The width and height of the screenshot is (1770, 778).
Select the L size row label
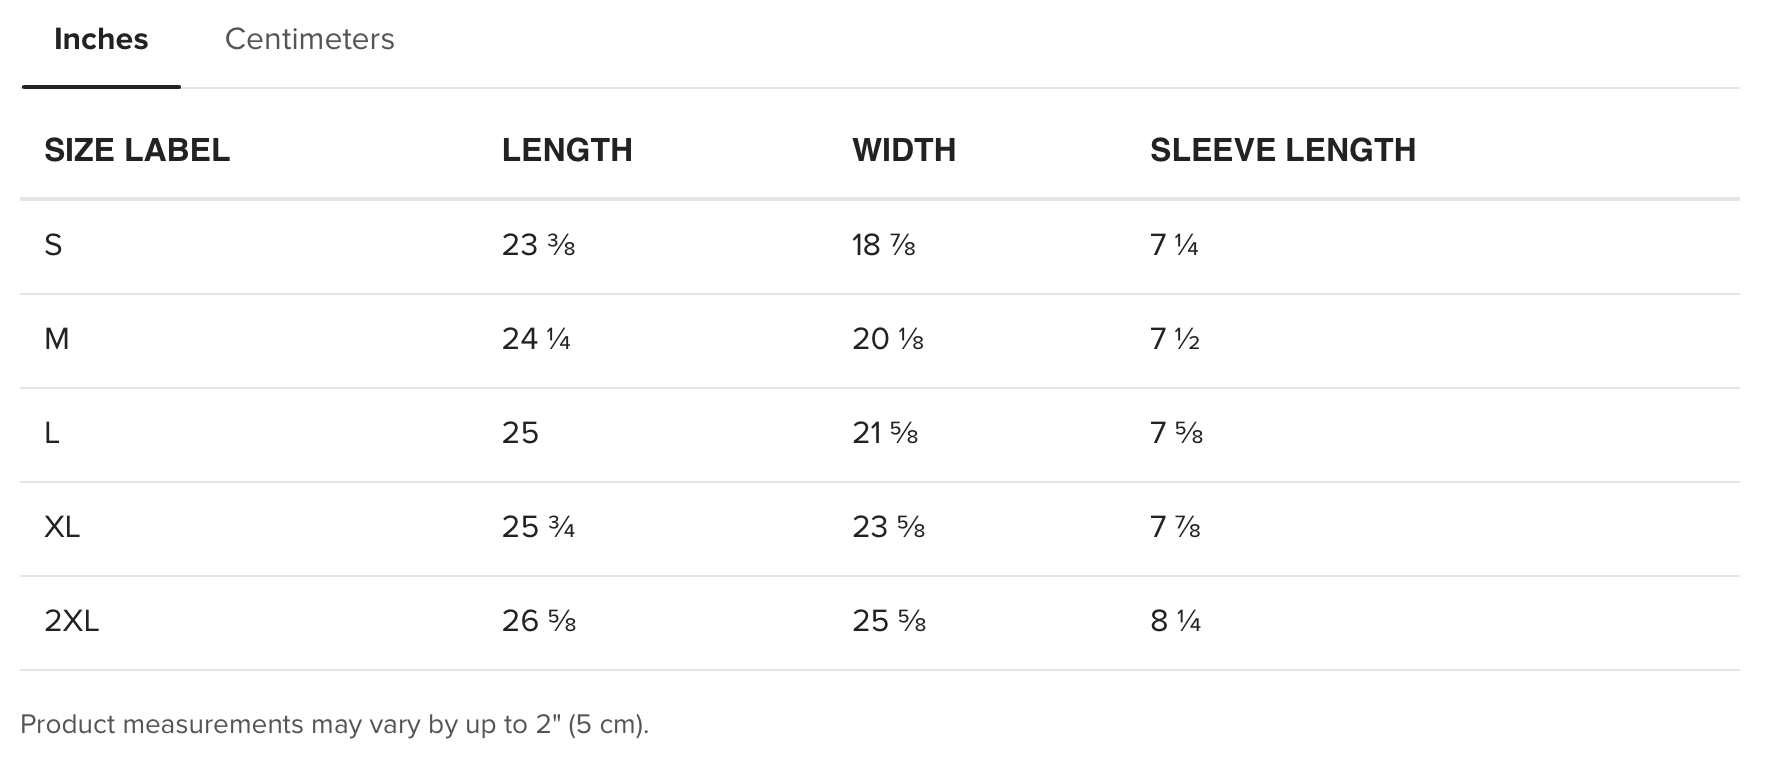[52, 433]
